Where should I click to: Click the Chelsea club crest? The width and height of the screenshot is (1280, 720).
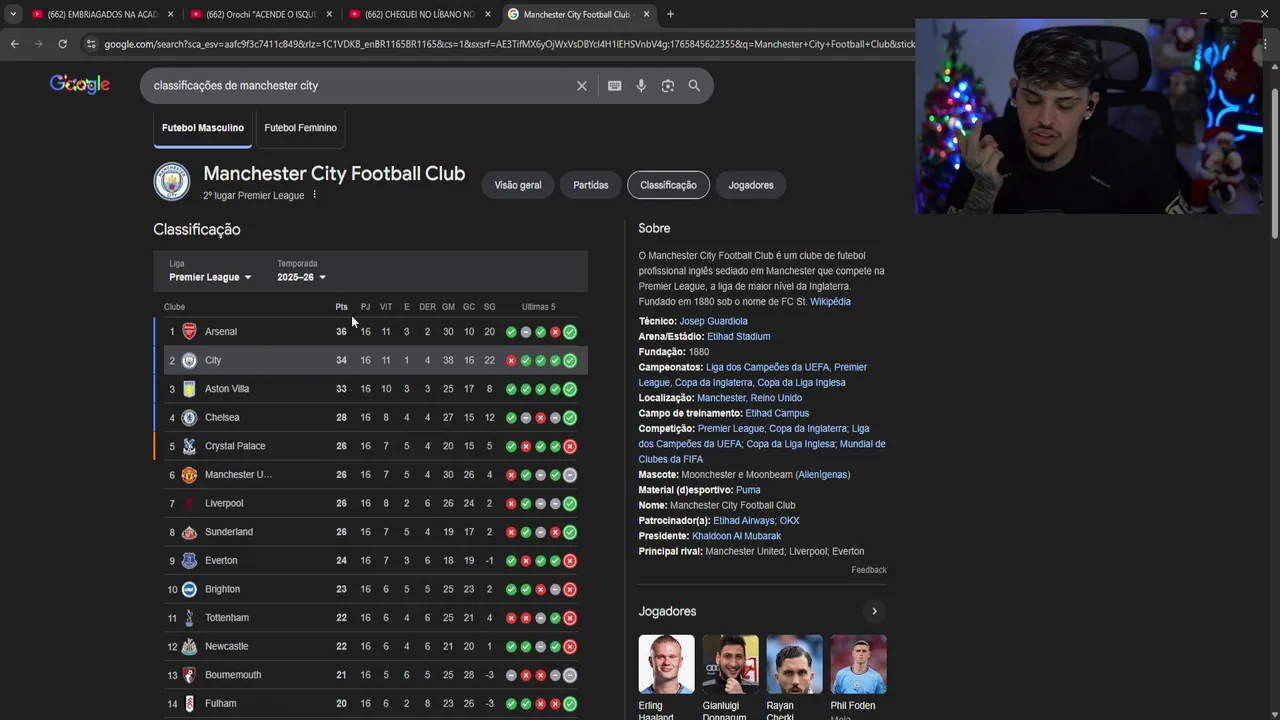tap(189, 418)
